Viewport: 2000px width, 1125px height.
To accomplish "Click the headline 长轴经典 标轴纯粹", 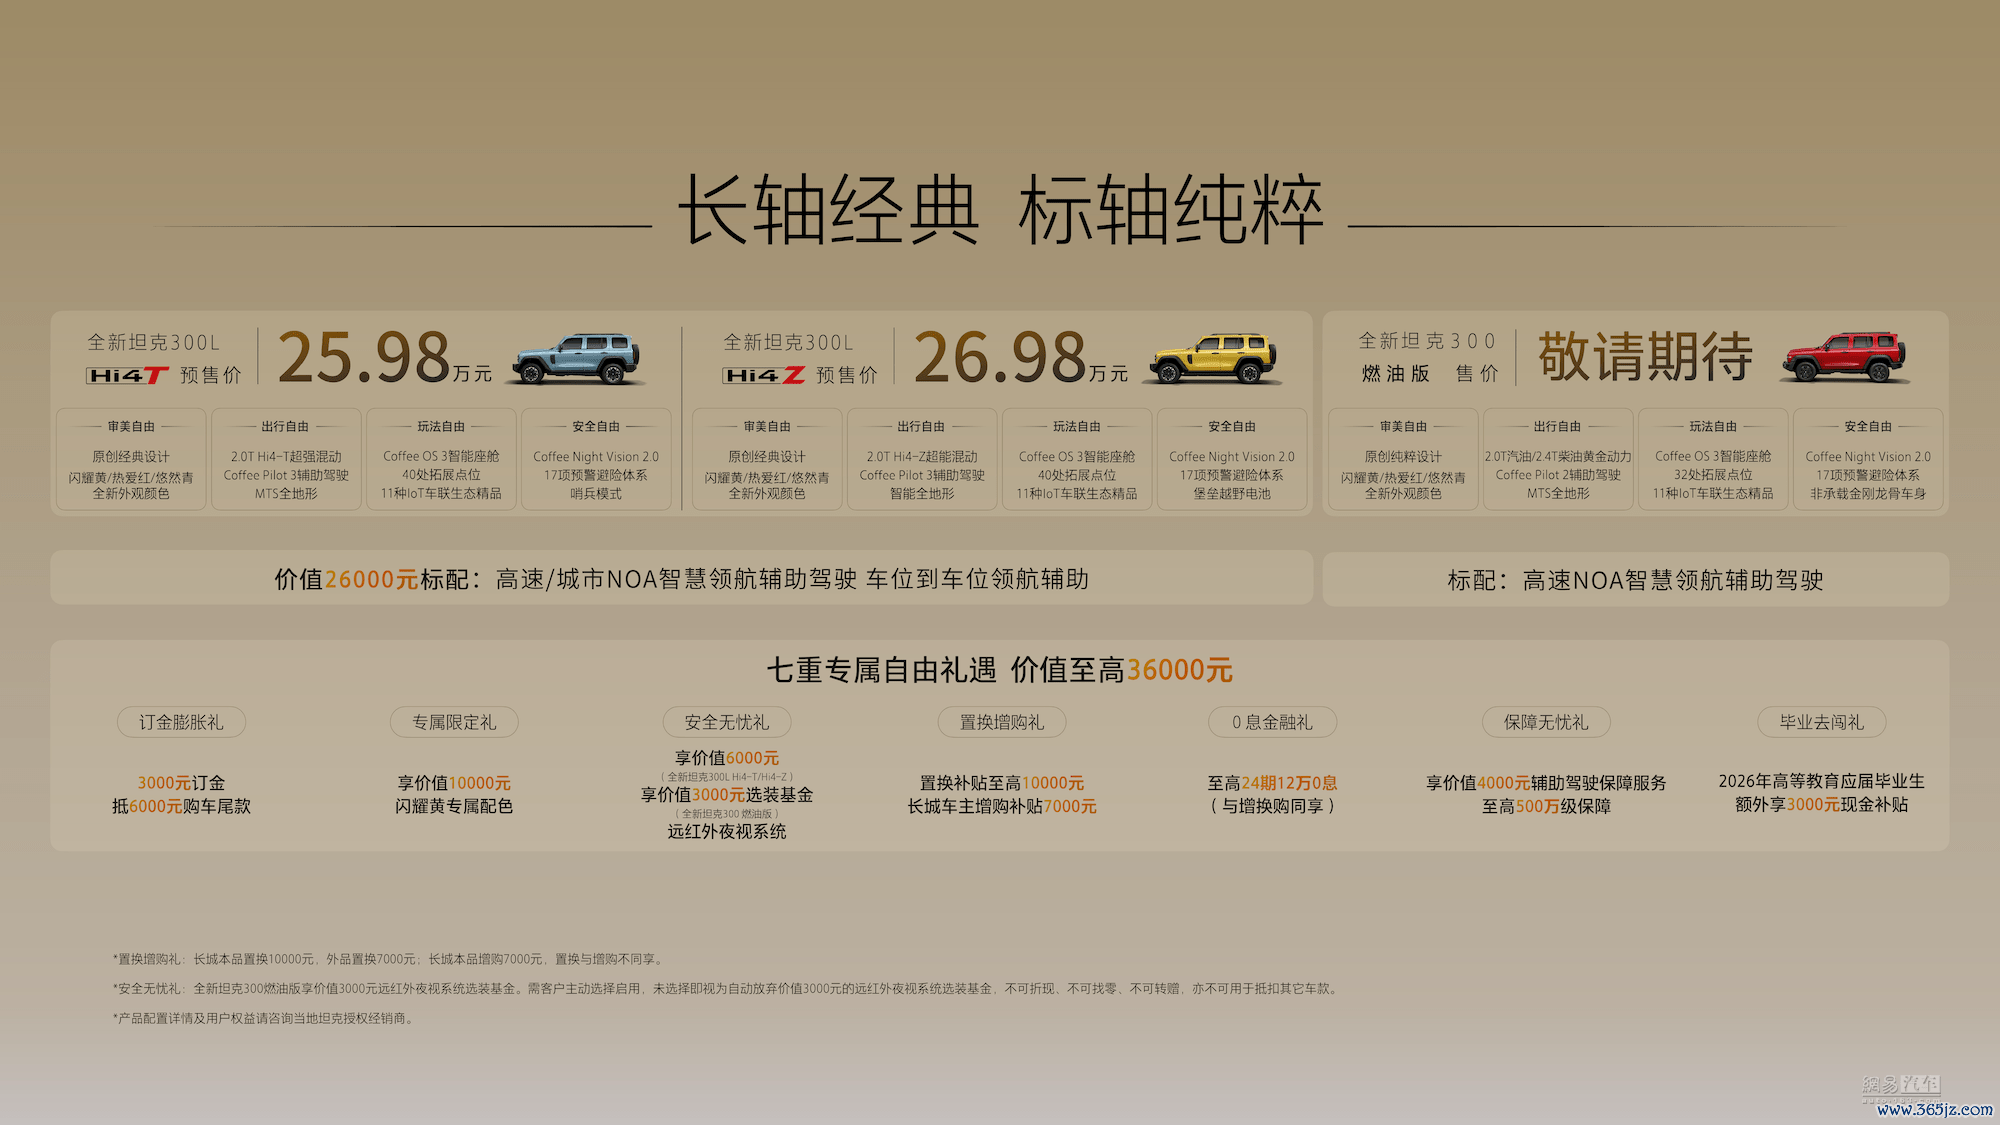I will 1000,210.
